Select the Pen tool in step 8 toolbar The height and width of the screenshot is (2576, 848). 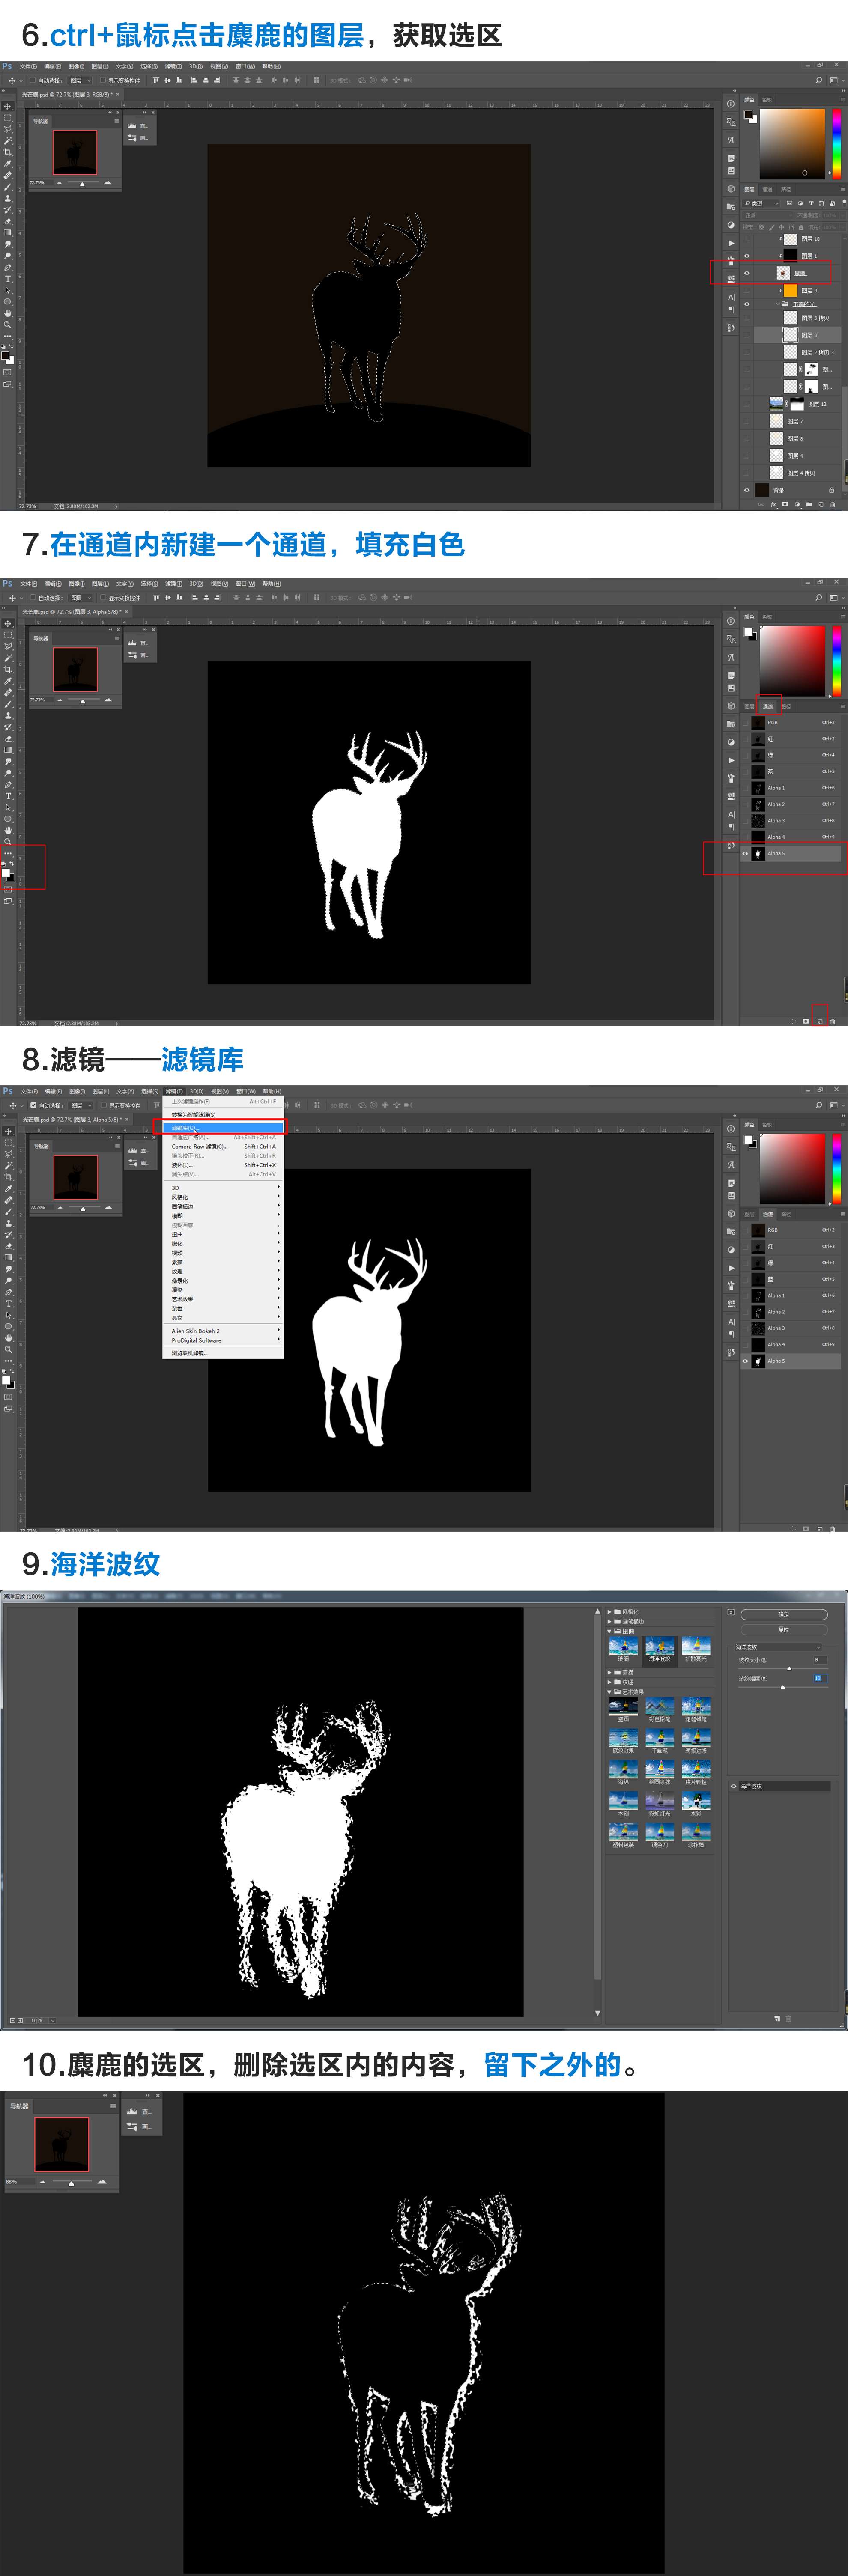[8, 1292]
